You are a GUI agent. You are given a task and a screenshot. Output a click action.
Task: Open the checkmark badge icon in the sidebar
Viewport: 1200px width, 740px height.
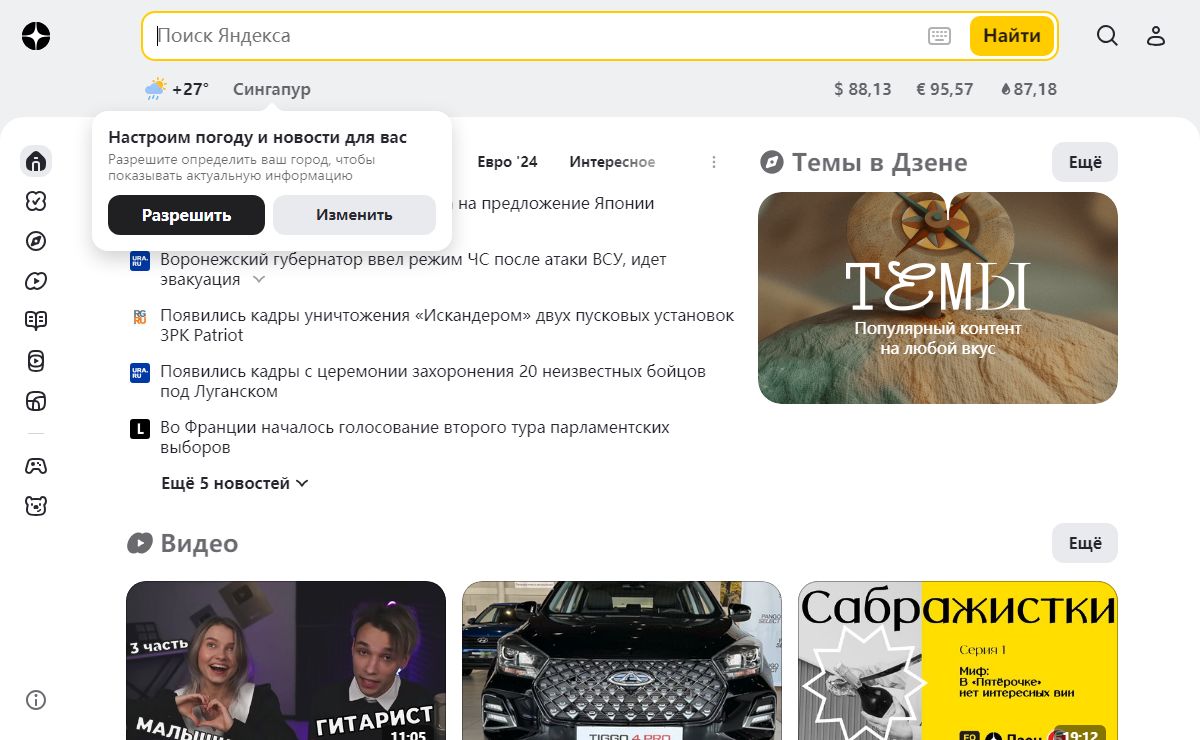pyautogui.click(x=36, y=201)
